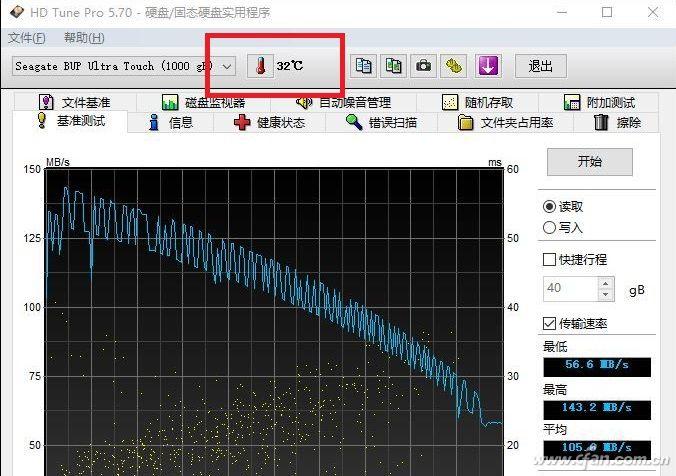Decrease the short stroke gB value

[x=605, y=295]
